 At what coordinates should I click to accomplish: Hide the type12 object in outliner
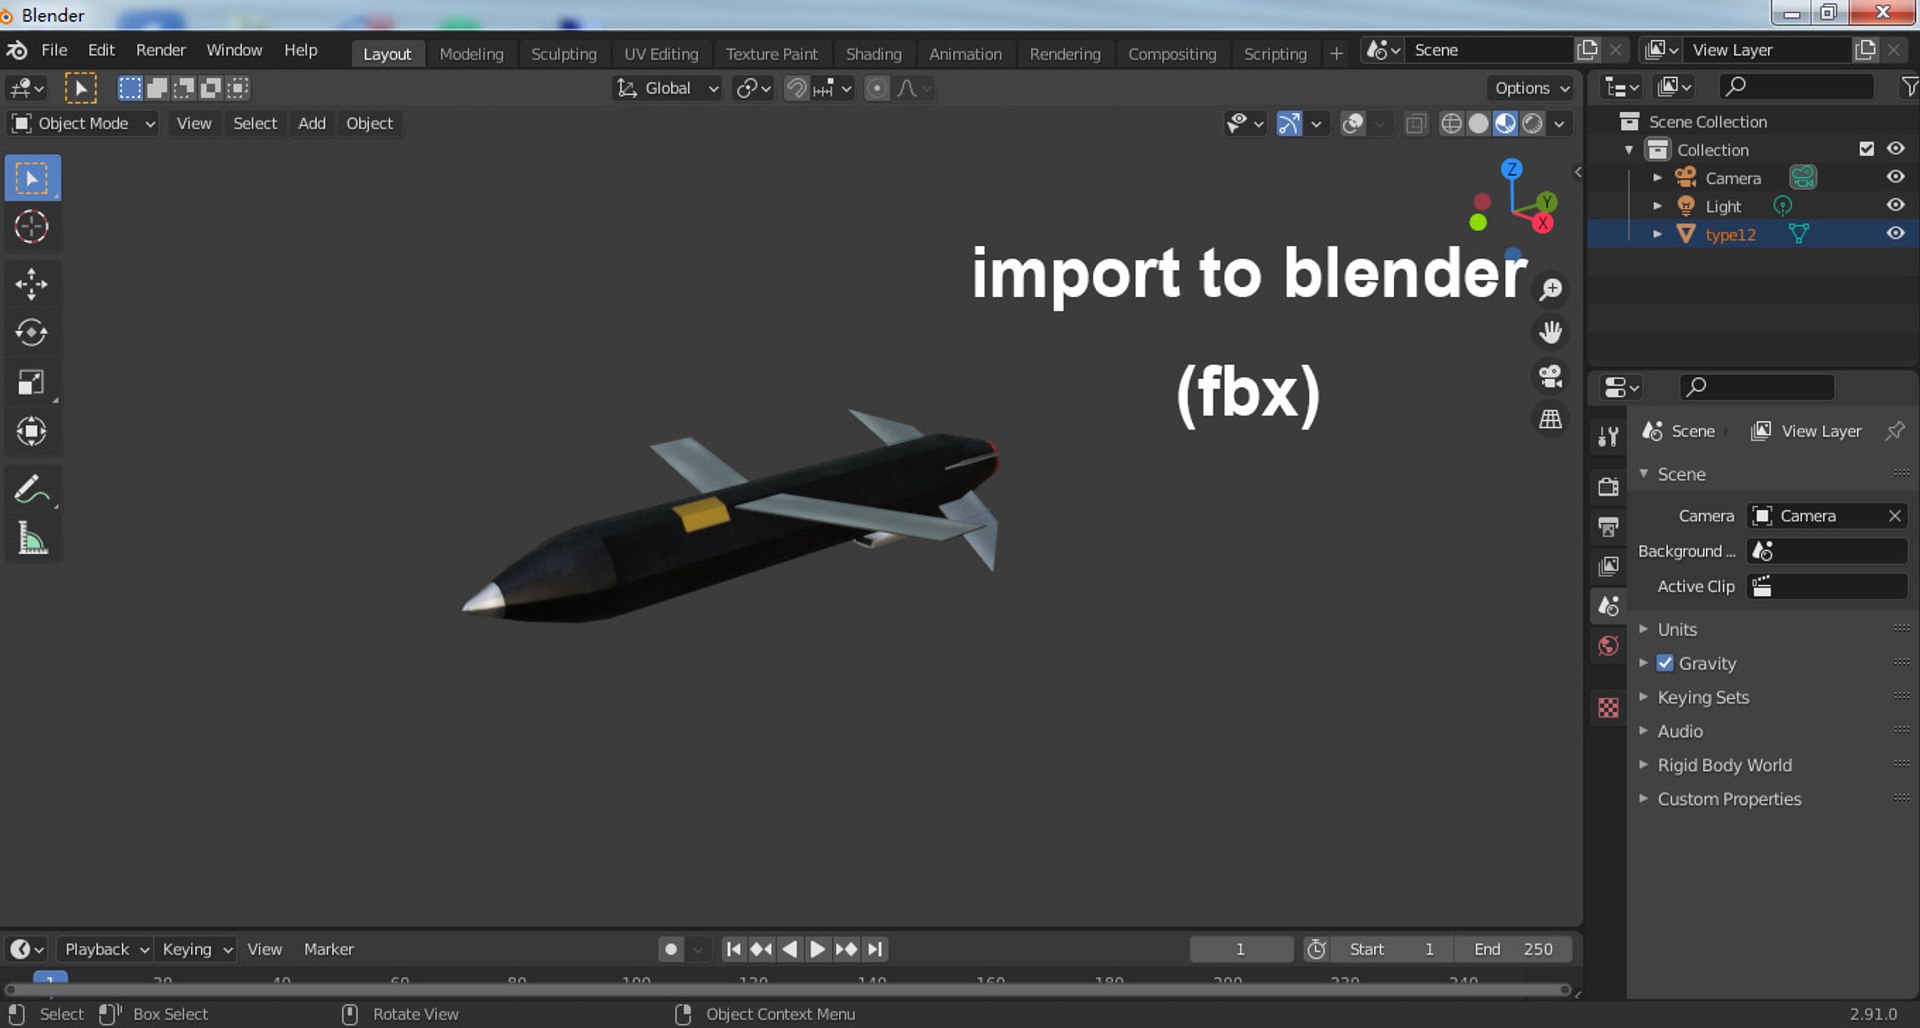point(1895,233)
